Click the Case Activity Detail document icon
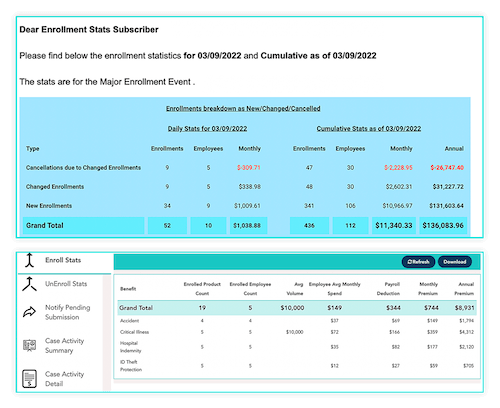The image size is (500, 408). click(x=29, y=379)
